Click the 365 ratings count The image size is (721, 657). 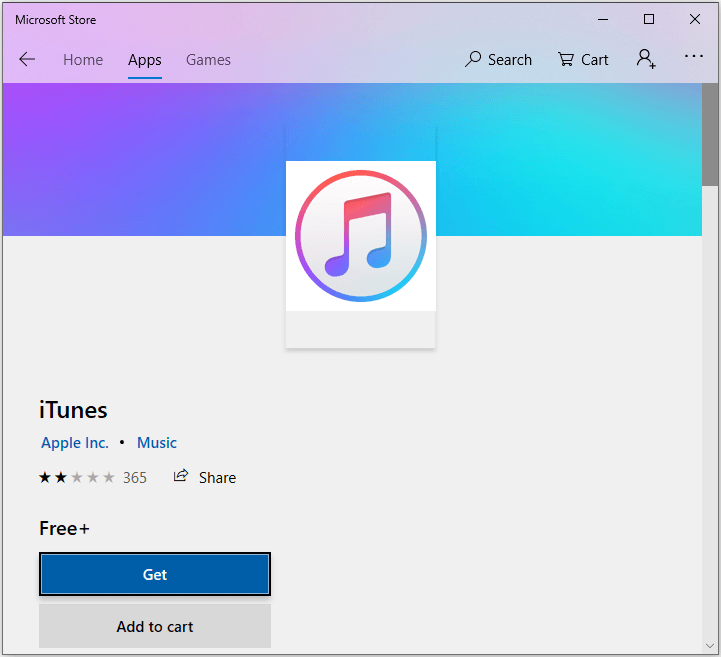click(135, 478)
